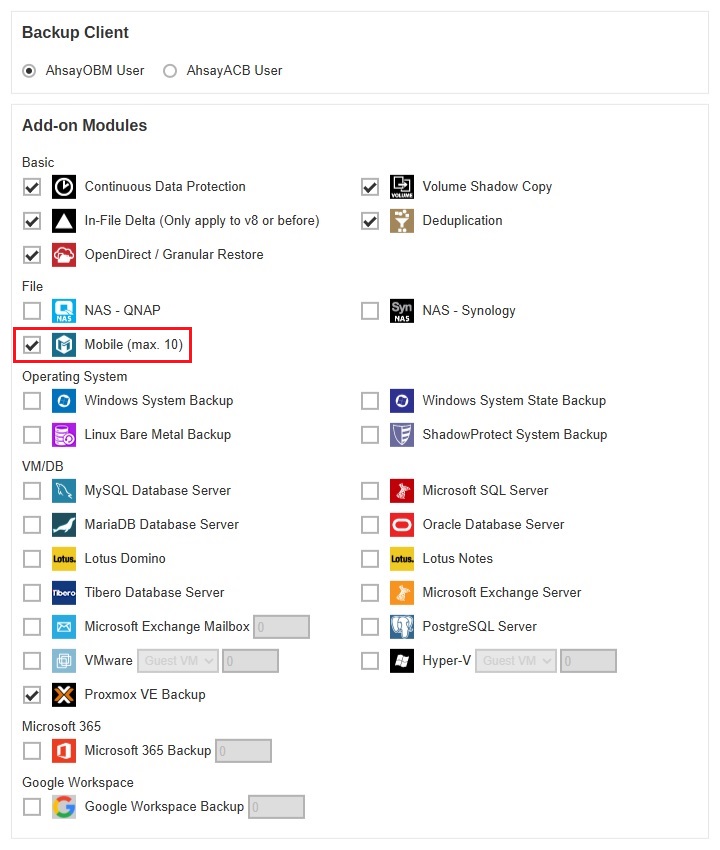Click the MySQL Database Server dolphin icon
The height and width of the screenshot is (850, 720).
tap(64, 491)
